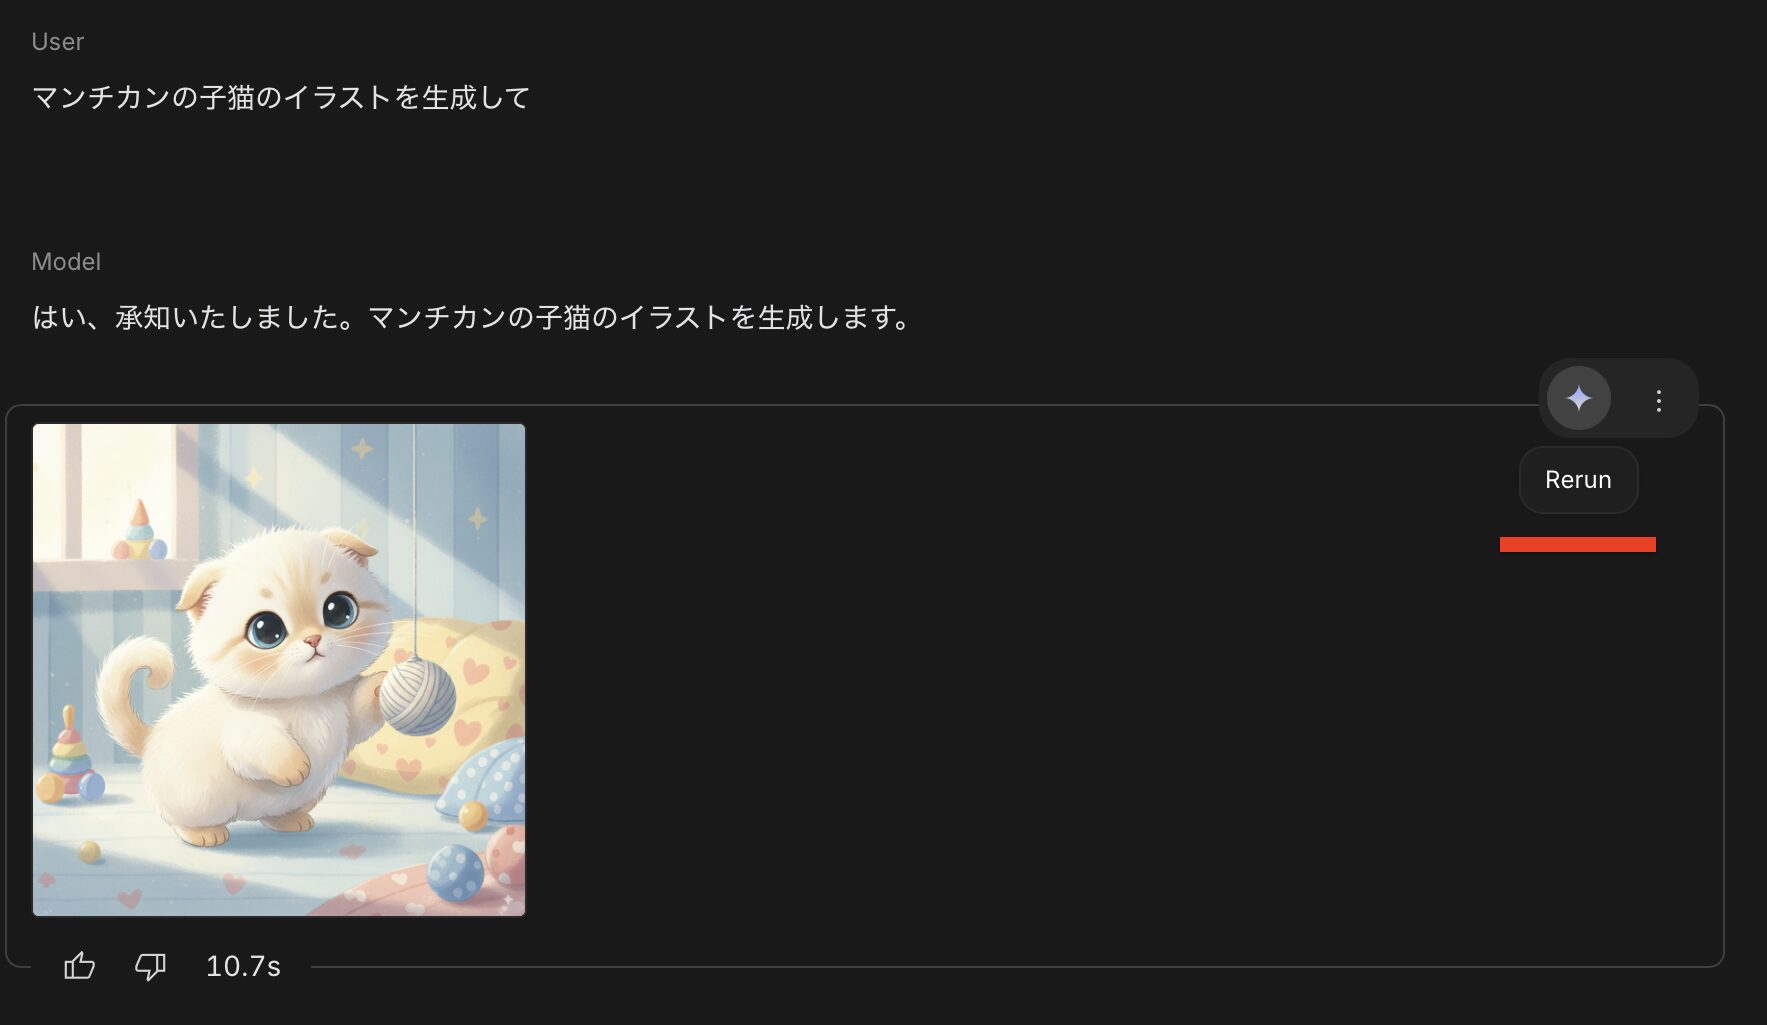Click the 10.7s generation time label
1767x1025 pixels.
coord(243,966)
